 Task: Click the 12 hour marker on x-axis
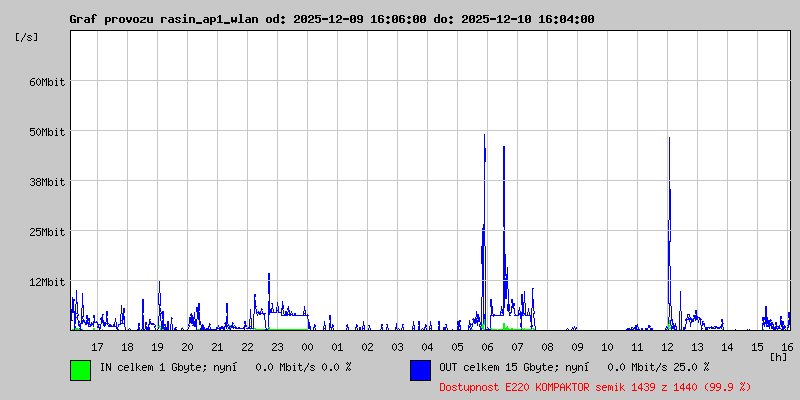(667, 347)
